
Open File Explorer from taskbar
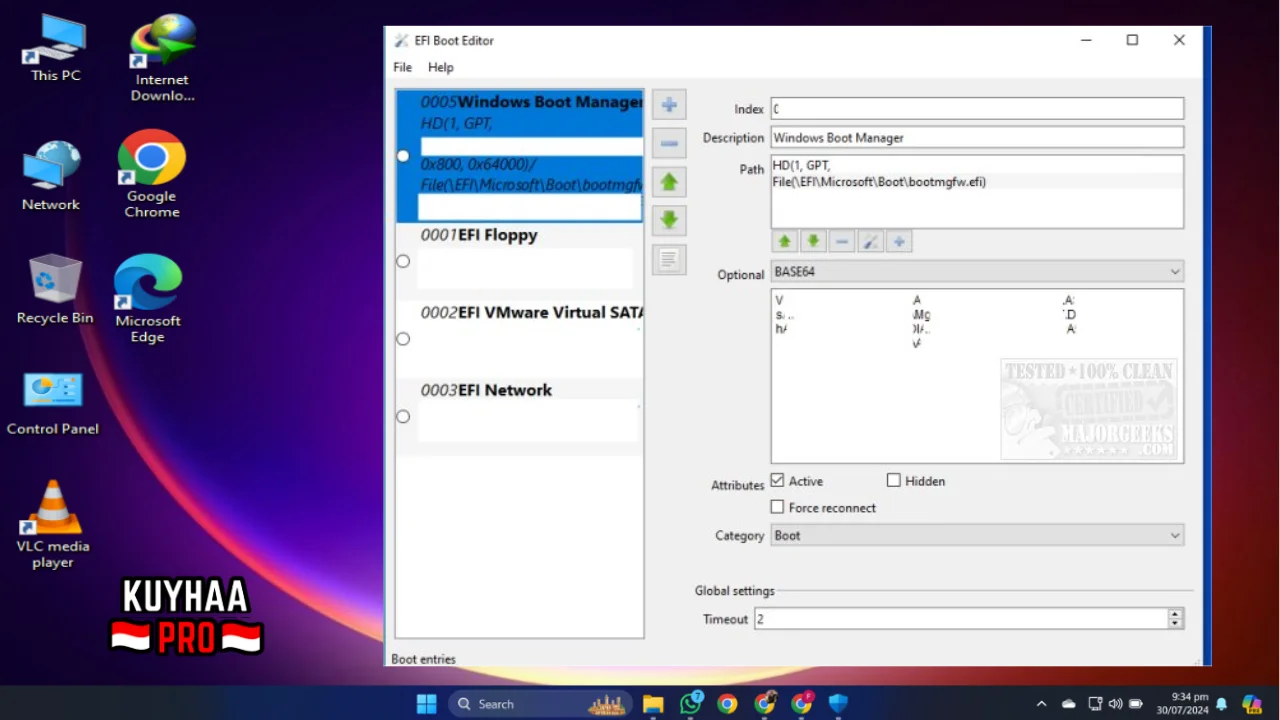[653, 704]
